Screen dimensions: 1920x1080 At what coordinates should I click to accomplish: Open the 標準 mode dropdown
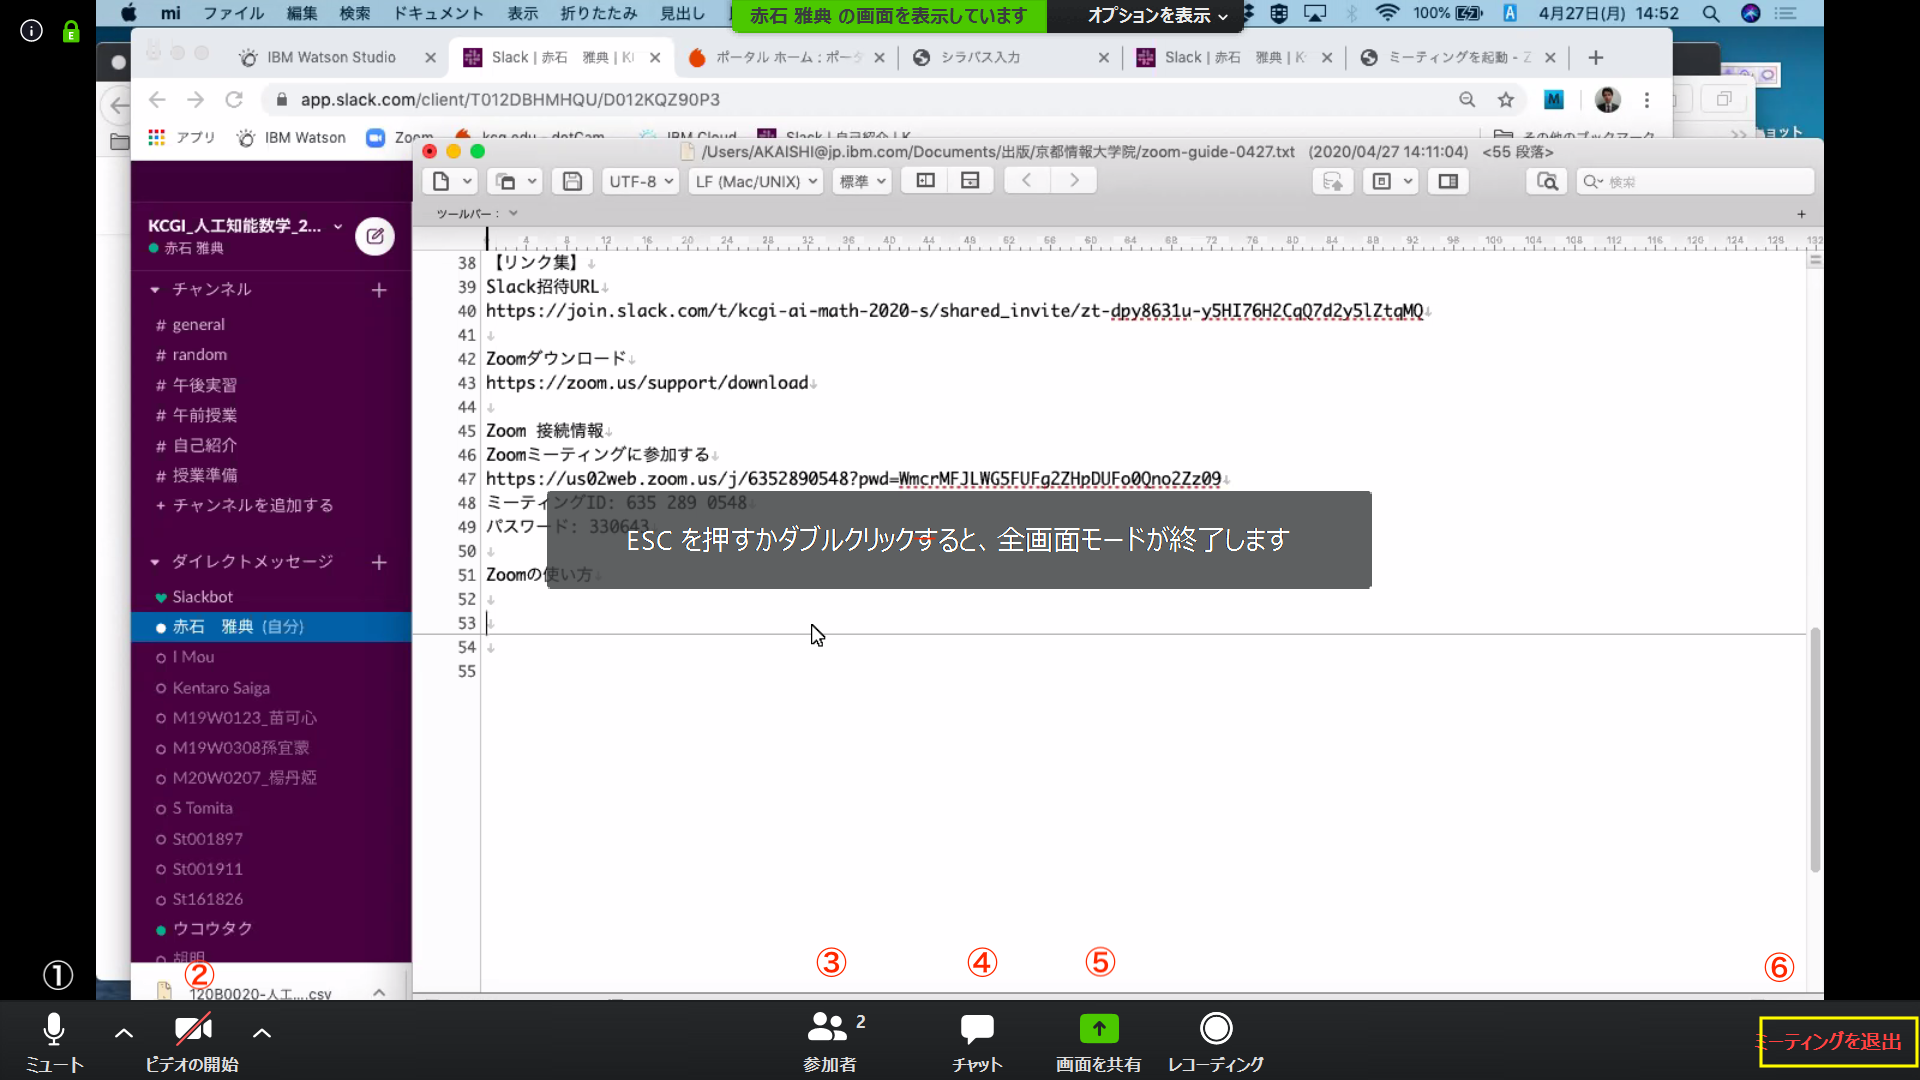[x=862, y=181]
